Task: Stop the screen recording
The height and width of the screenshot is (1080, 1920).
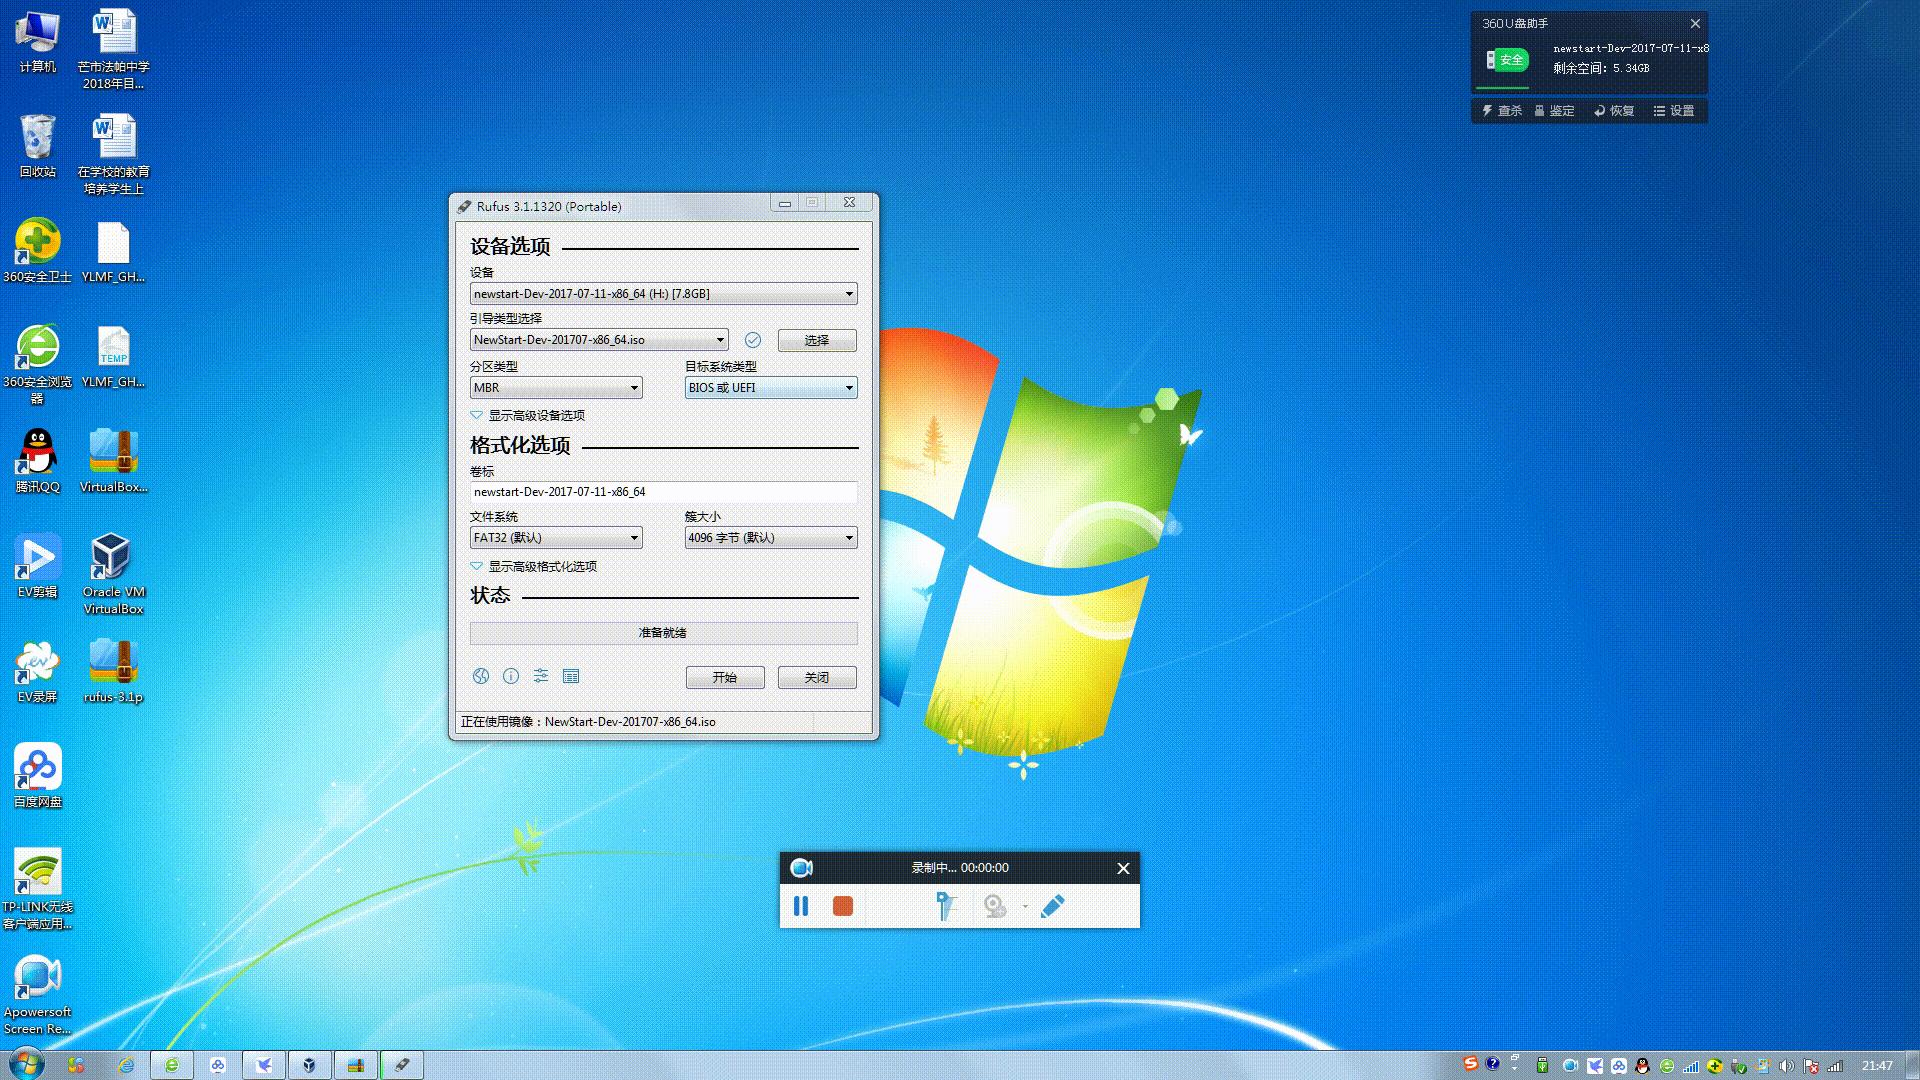Action: click(843, 906)
